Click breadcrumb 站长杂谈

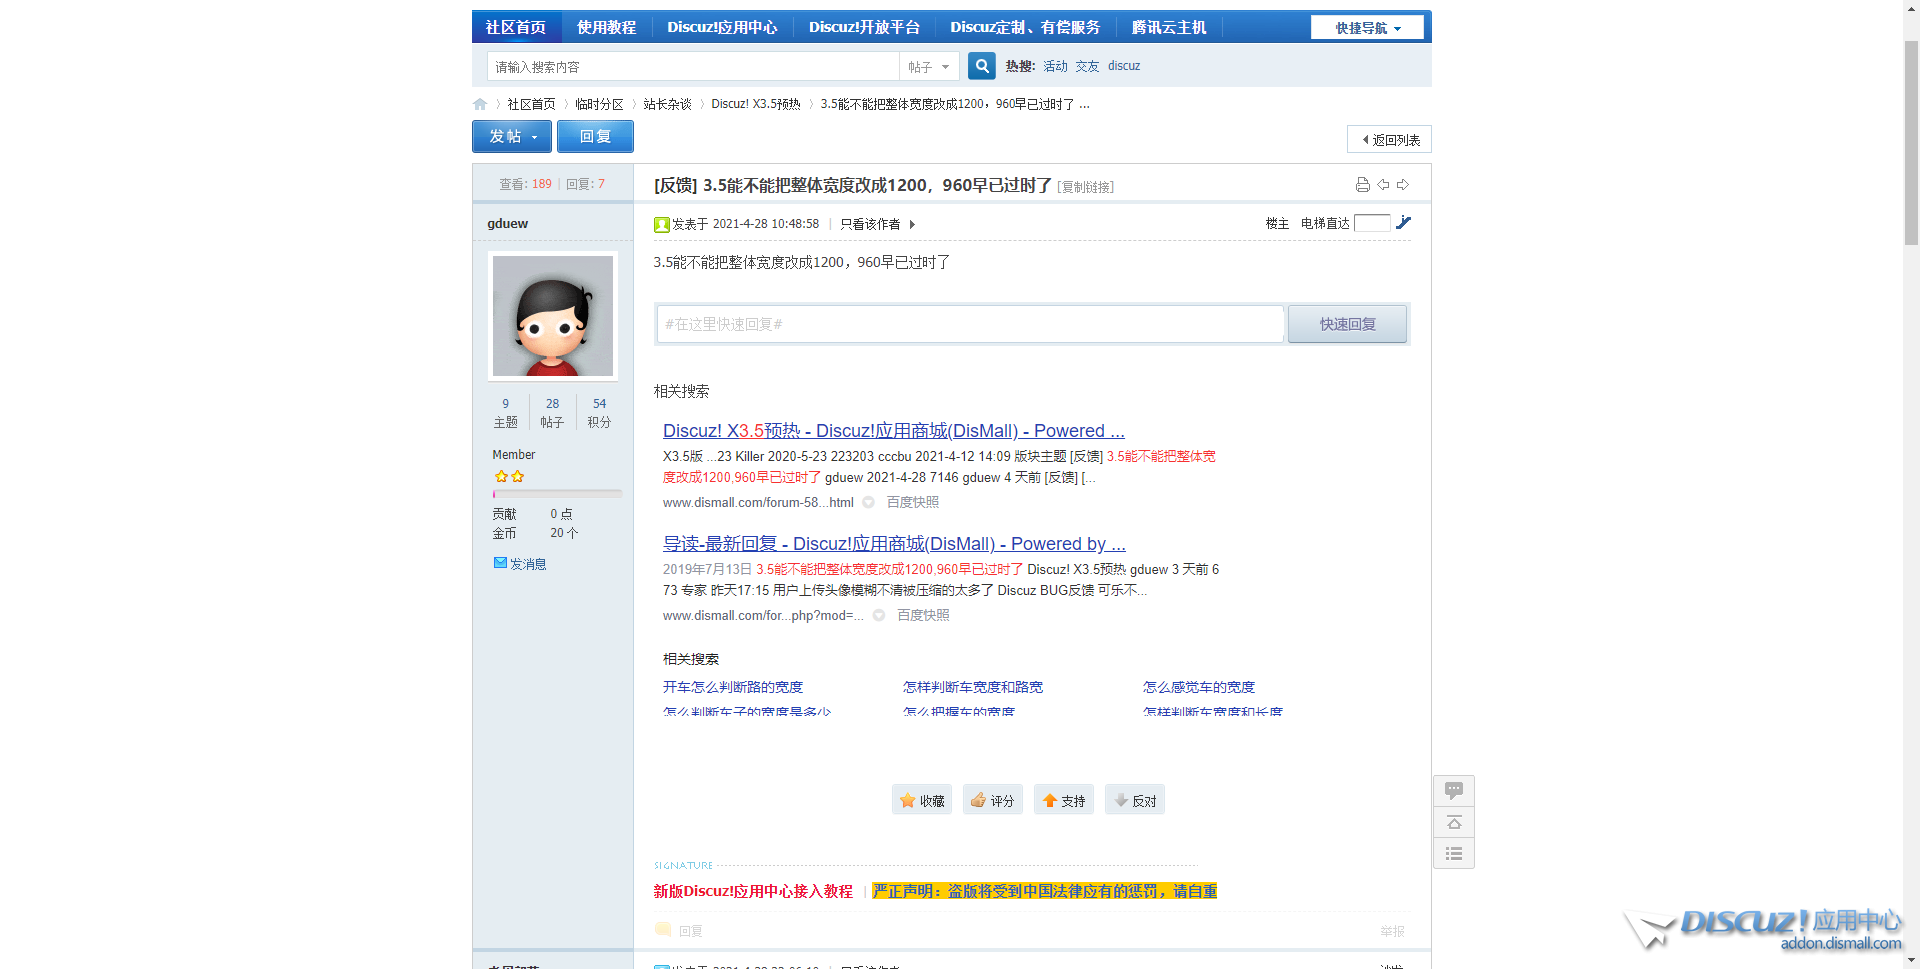tap(667, 104)
